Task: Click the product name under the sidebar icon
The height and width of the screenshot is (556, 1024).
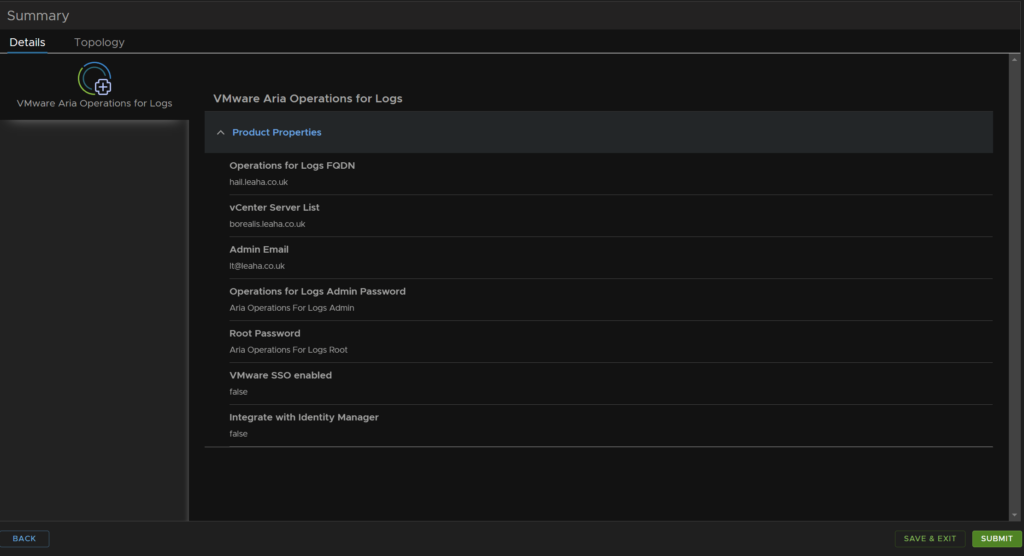Action: (x=95, y=103)
